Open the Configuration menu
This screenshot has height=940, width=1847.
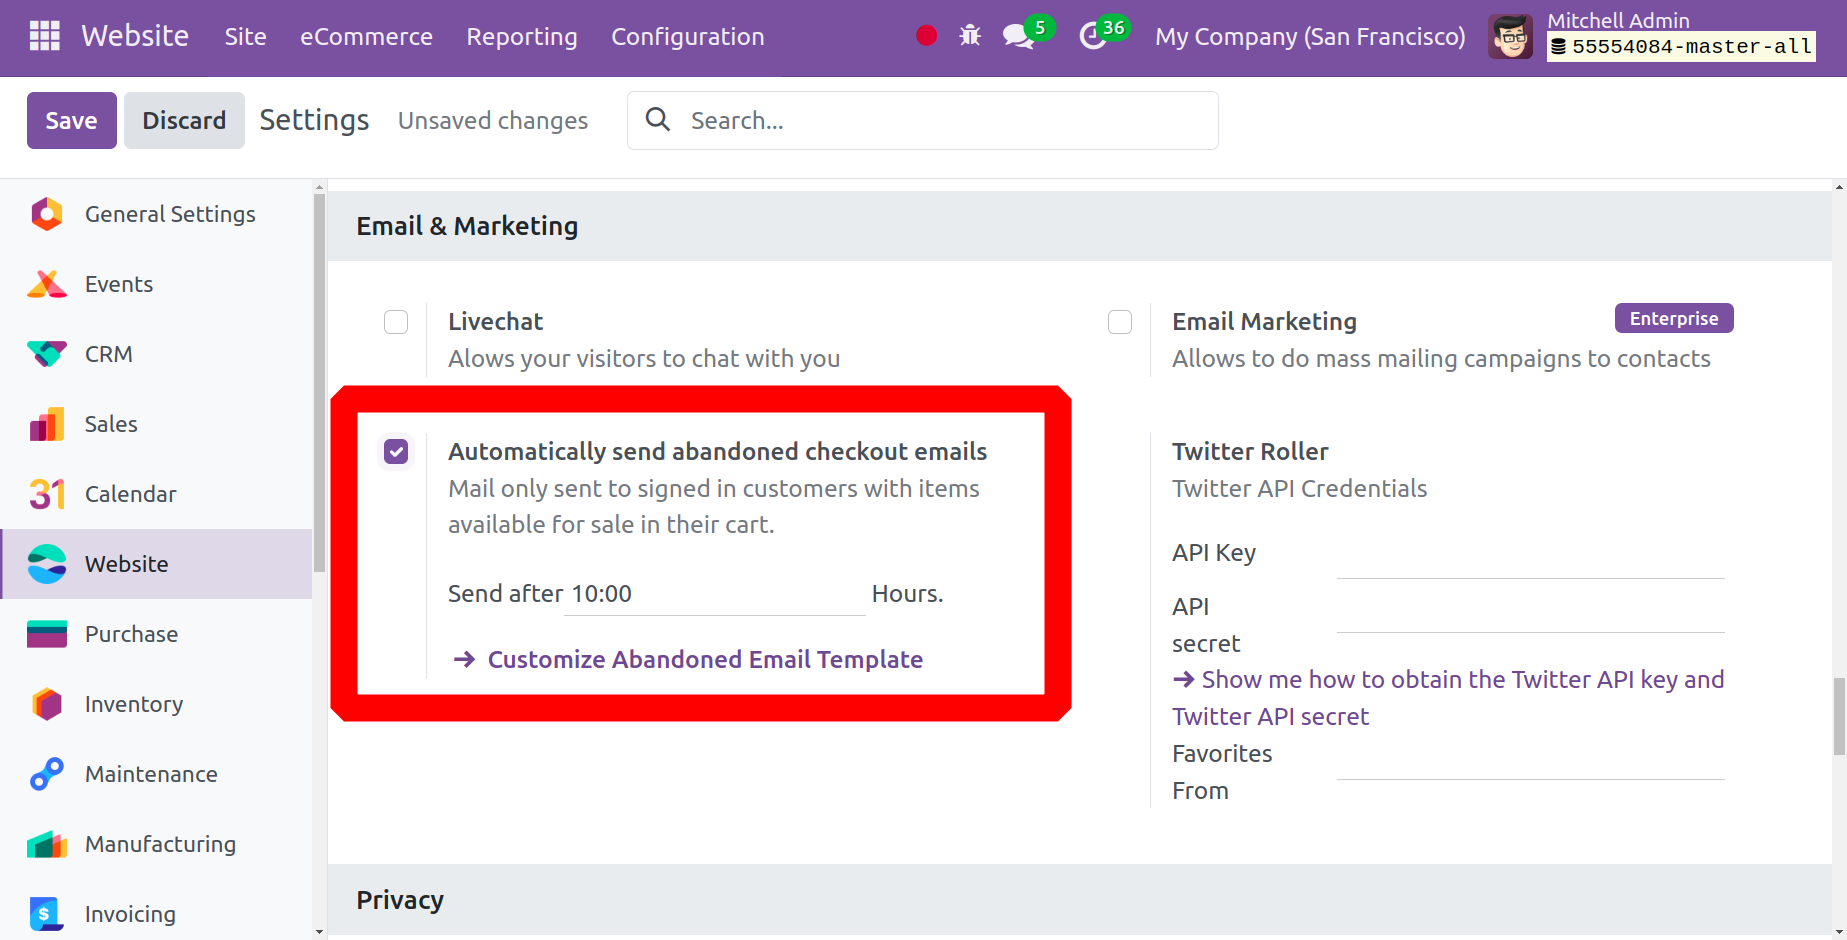pos(687,37)
